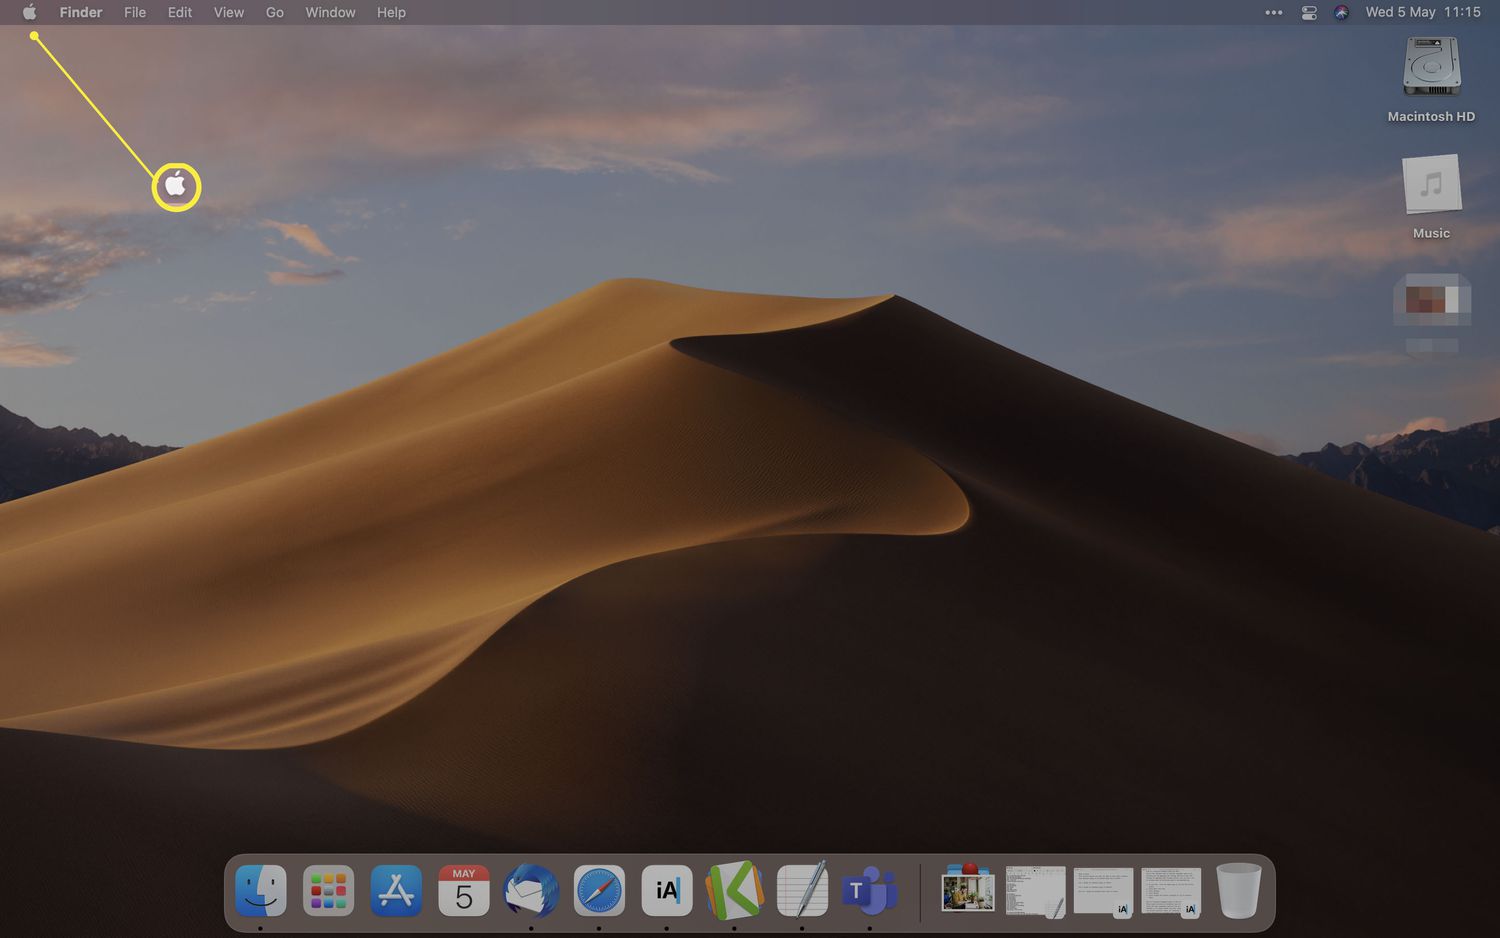Select the Macintosh HD desktop icon

[1431, 68]
